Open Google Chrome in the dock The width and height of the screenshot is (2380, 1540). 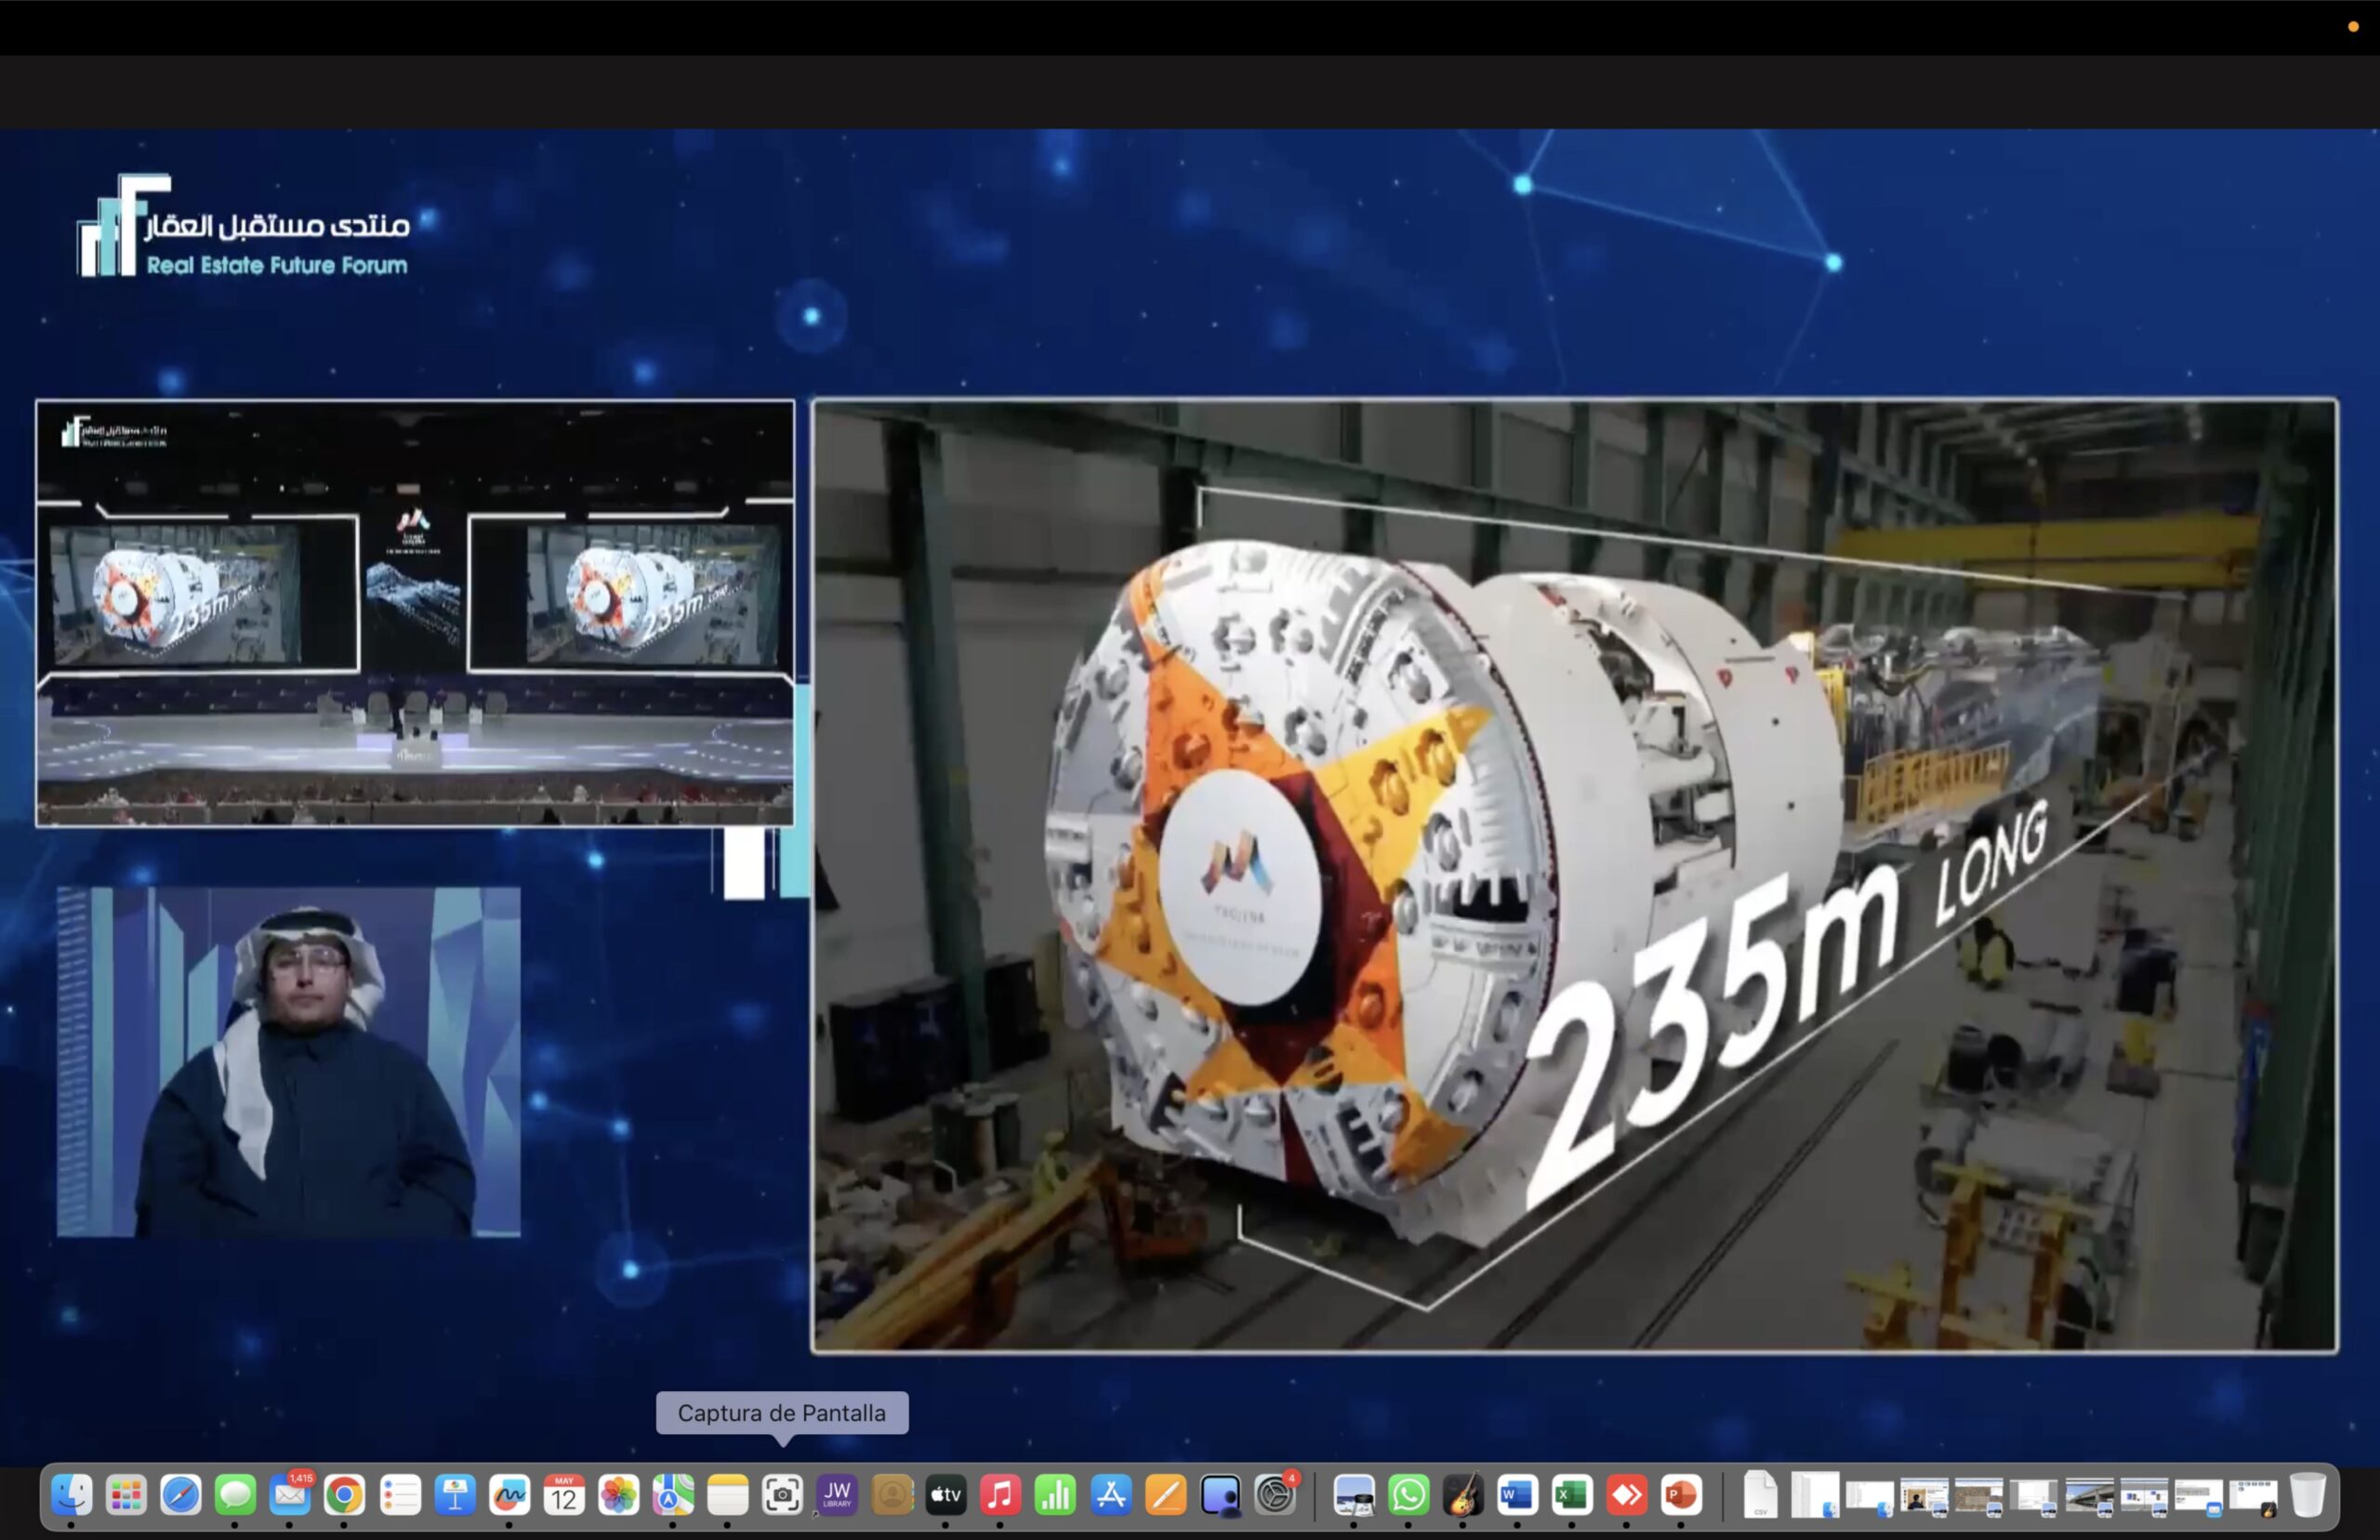344,1495
